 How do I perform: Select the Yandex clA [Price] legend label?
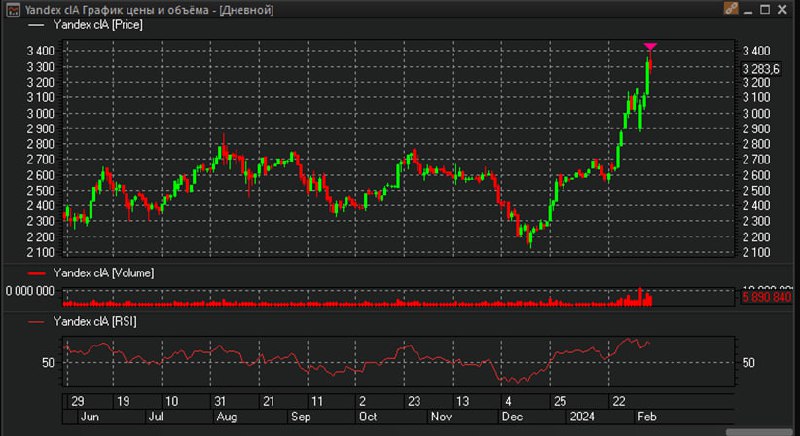(98, 24)
